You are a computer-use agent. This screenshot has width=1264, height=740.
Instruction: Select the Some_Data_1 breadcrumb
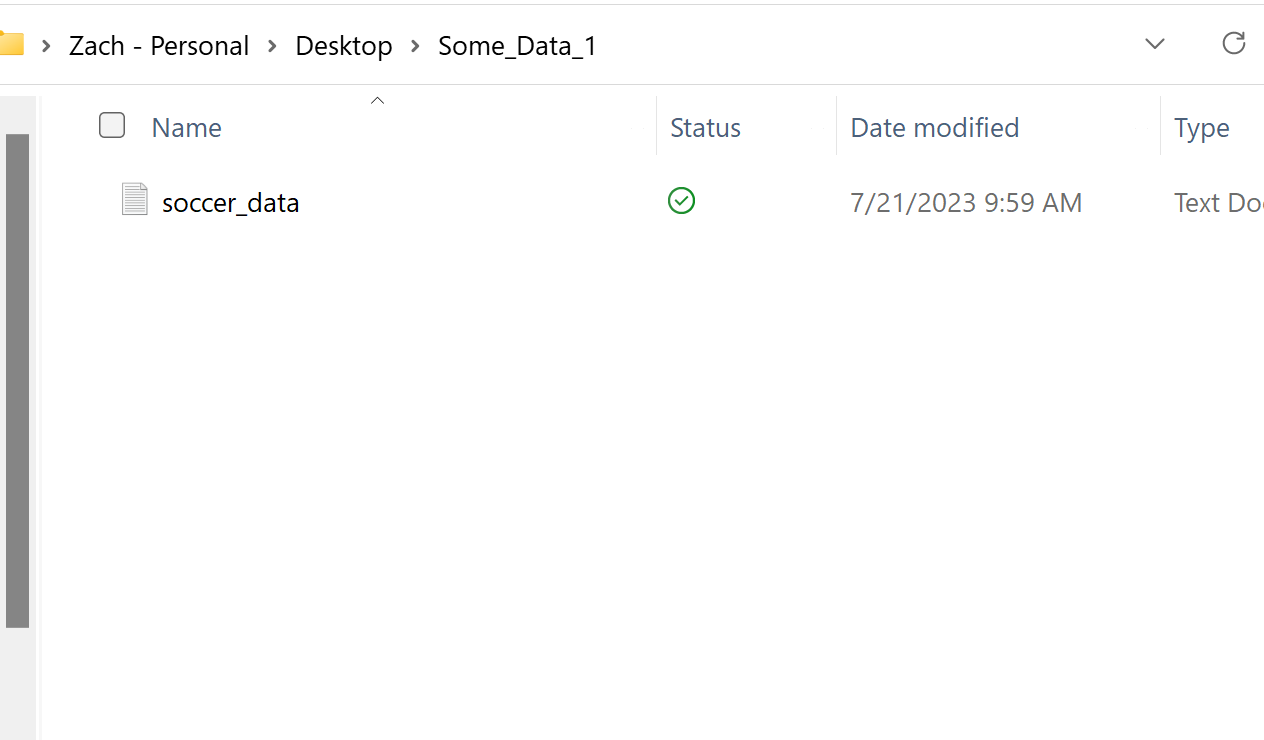[x=517, y=46]
